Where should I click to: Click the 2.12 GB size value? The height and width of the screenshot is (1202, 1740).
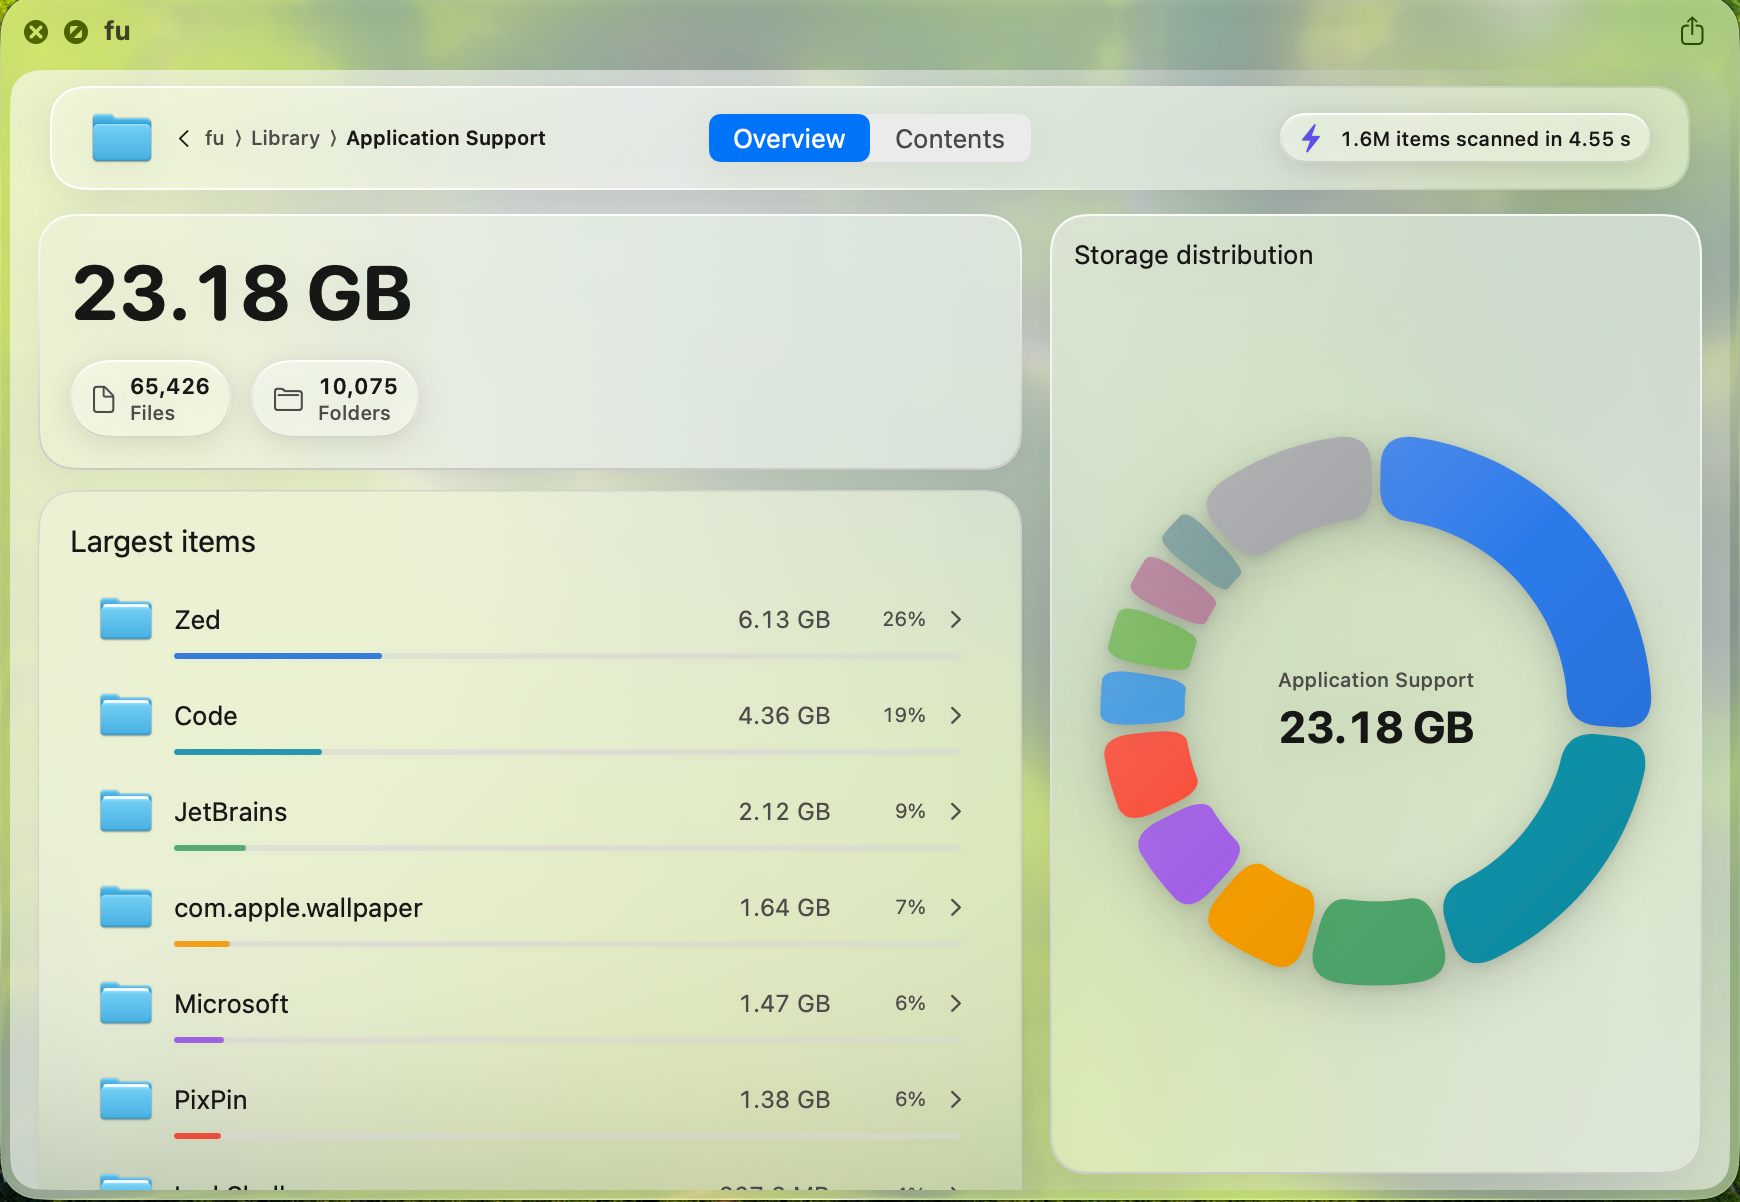[x=784, y=812]
